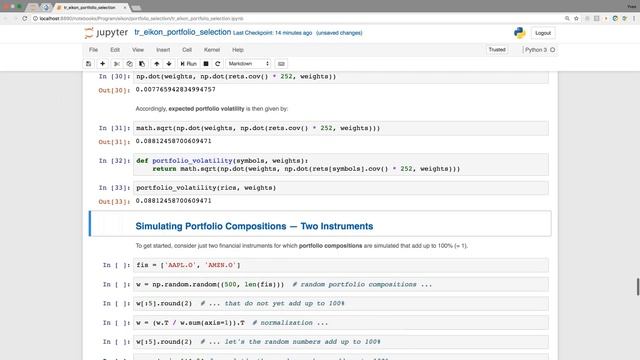Select cell fis = ['AAPL.O', 'AMZN.O']

click(341, 265)
